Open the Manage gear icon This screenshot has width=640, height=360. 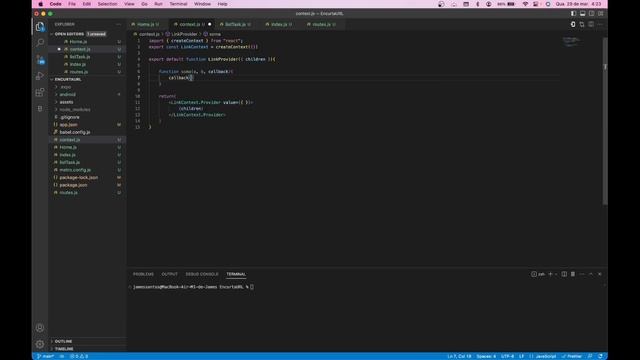(x=40, y=344)
